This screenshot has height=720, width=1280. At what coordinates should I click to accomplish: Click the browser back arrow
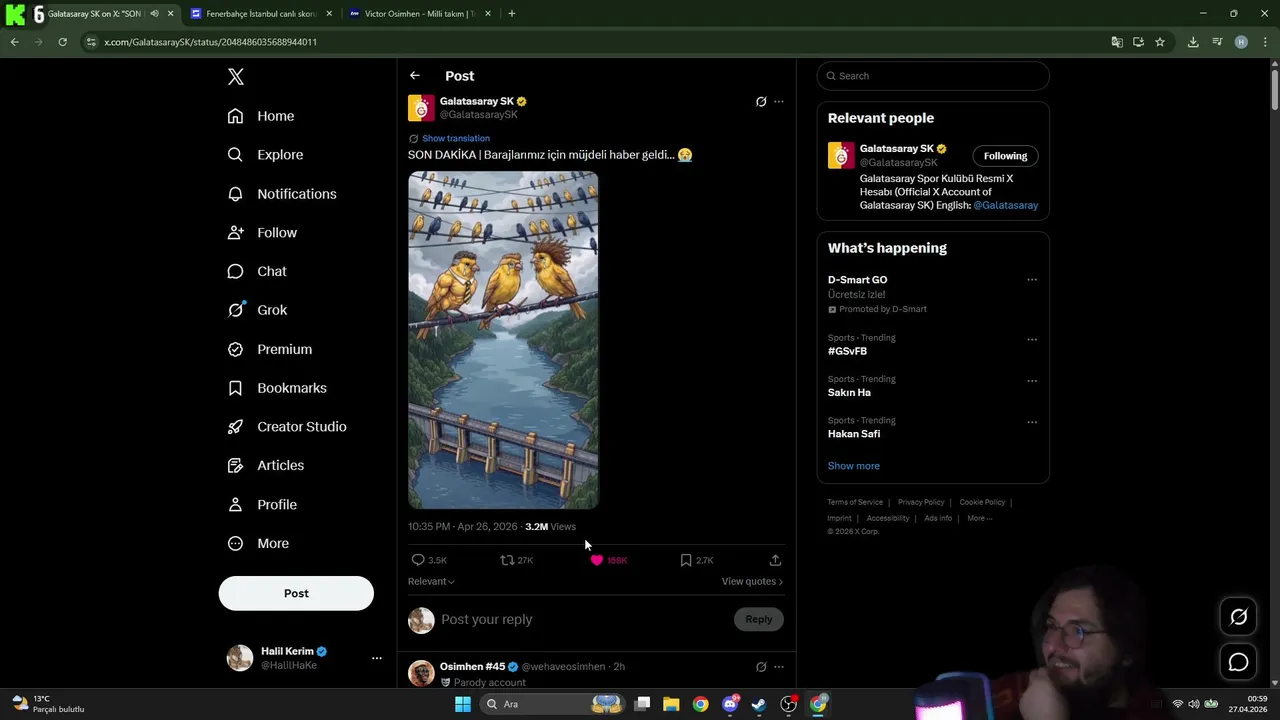click(14, 42)
